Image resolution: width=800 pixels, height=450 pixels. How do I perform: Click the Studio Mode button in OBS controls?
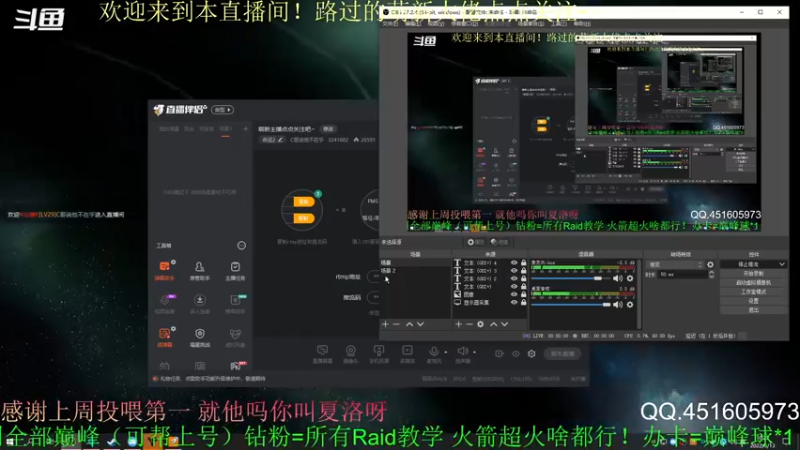(753, 292)
